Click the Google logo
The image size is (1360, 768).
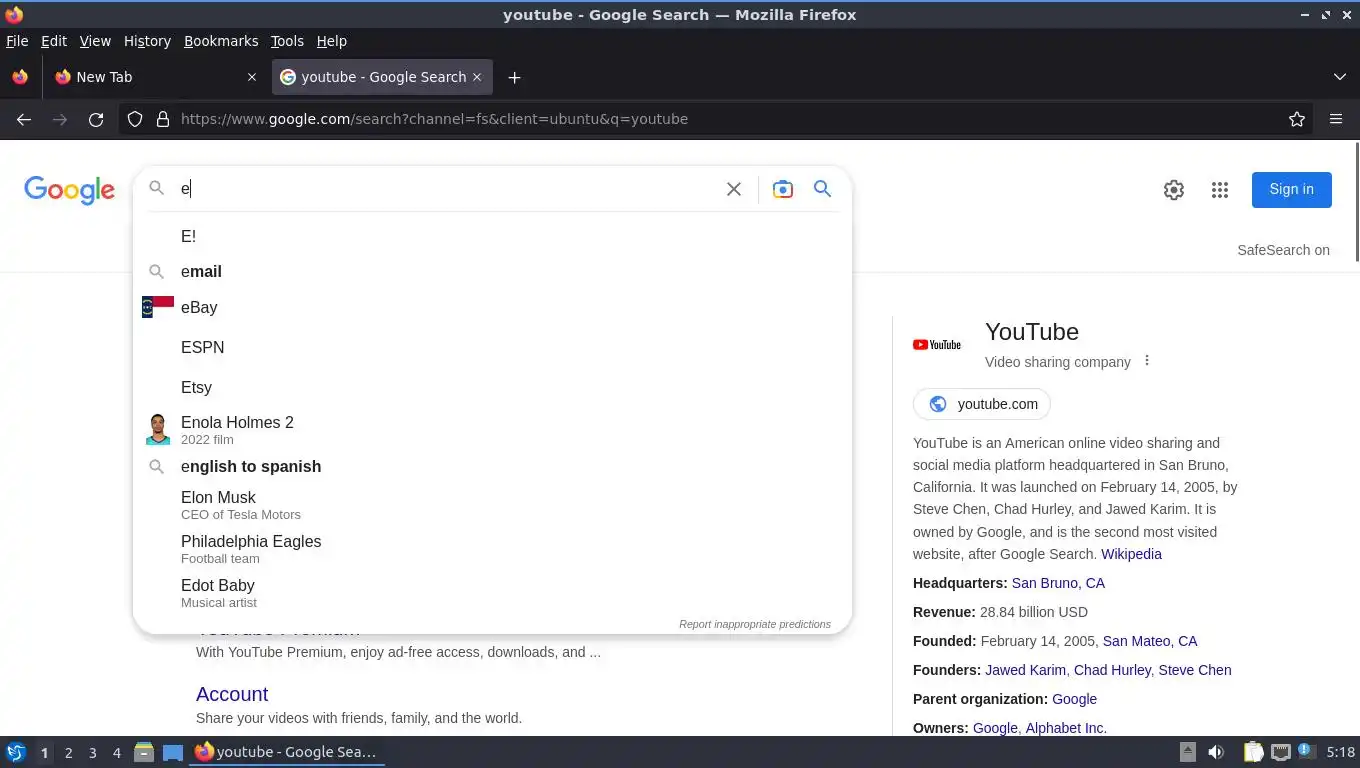(70, 190)
